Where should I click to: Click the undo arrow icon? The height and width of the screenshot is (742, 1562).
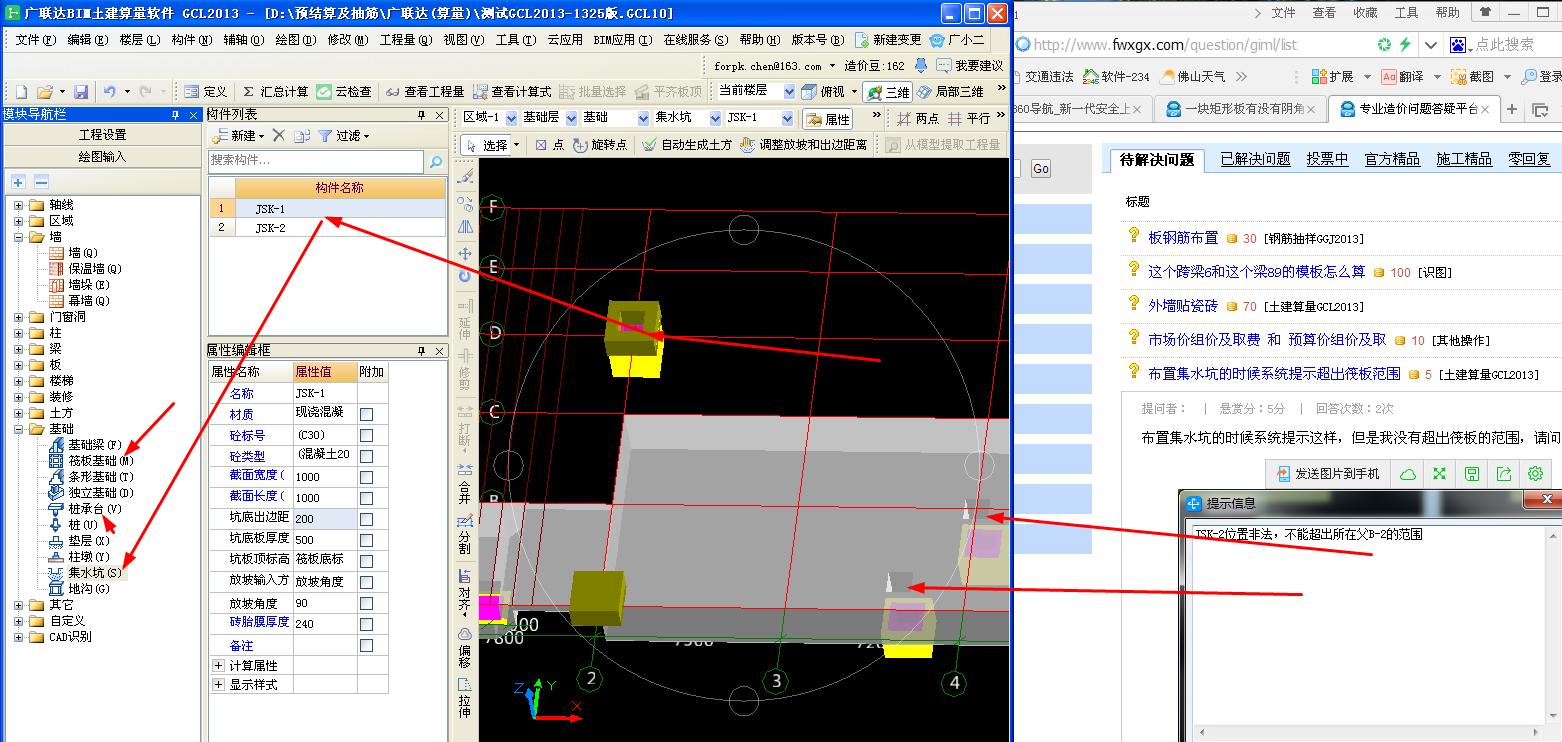(109, 91)
